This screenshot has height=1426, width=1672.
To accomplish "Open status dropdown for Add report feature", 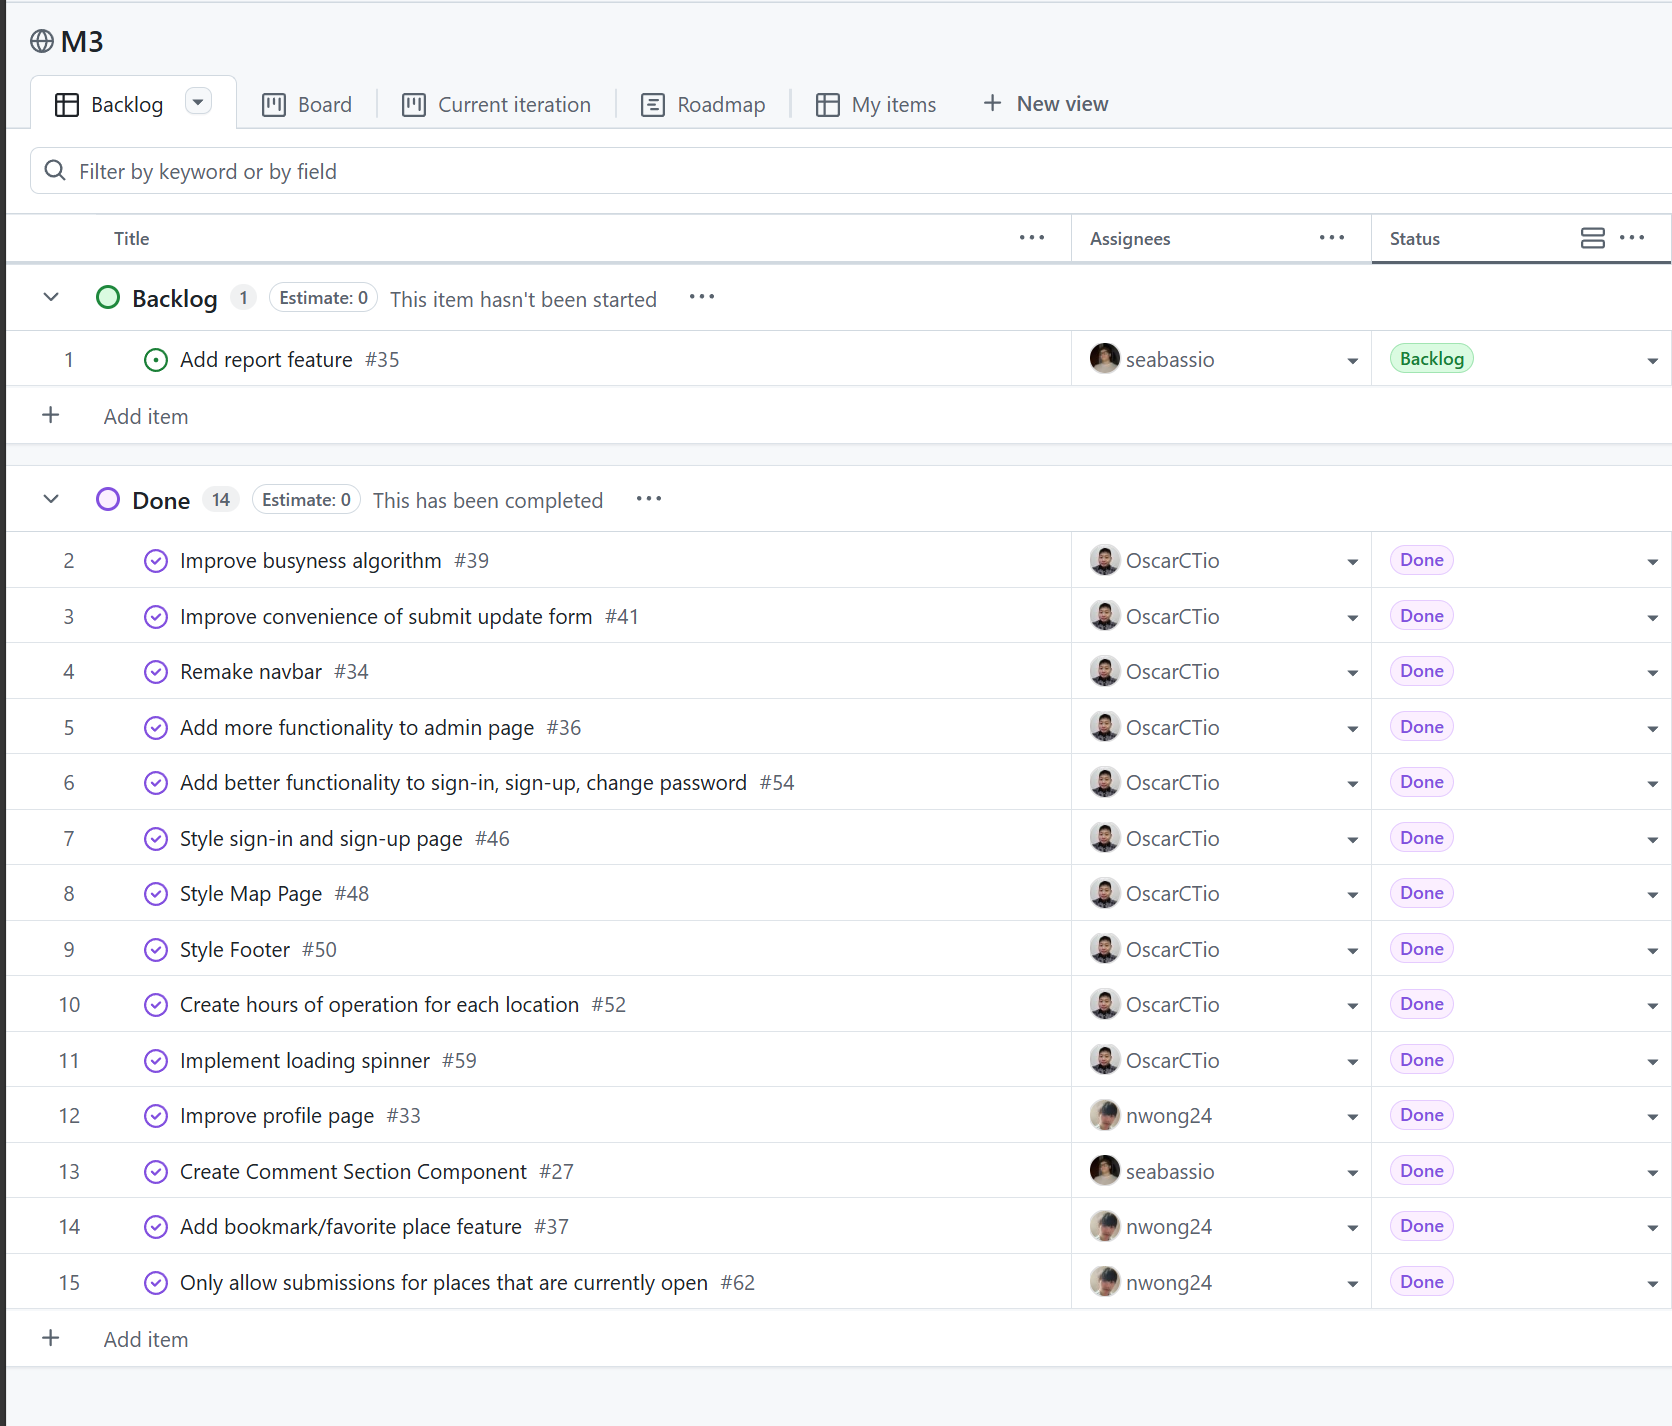I will [1652, 361].
